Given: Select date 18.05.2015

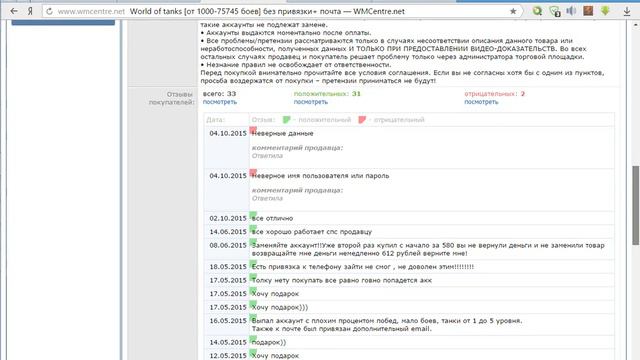Looking at the screenshot, I should click(228, 267).
